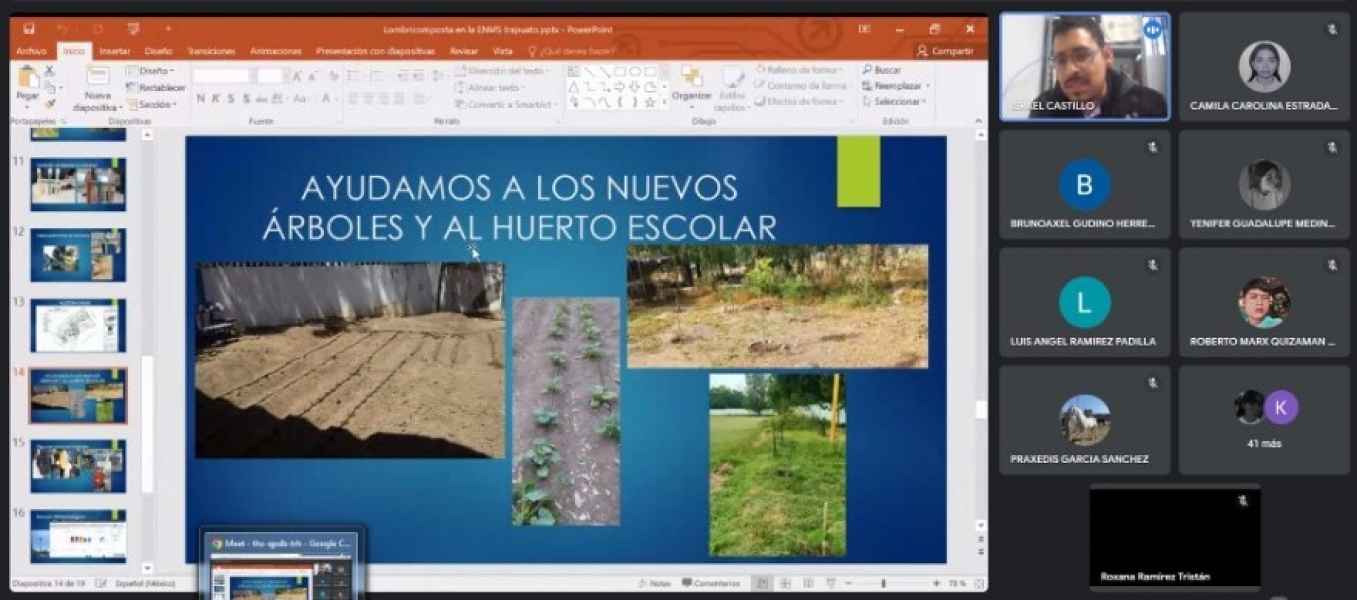Click the Compartir button
Screen dimensions: 1357x600
tap(944, 51)
